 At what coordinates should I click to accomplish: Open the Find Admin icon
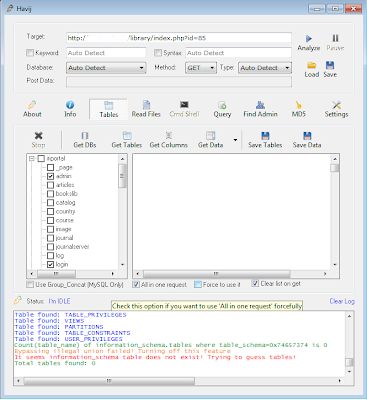point(260,105)
